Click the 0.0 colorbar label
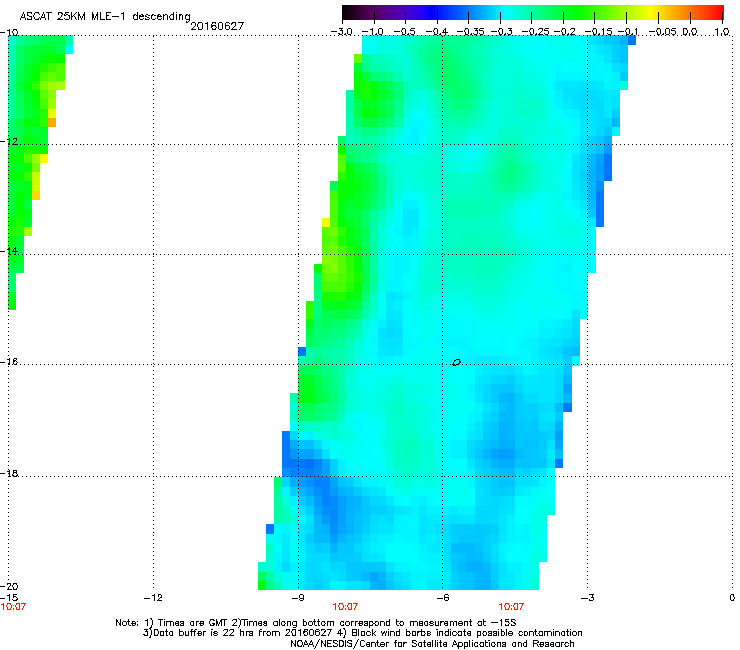Viewport: 740px width, 650px height. [x=690, y=32]
